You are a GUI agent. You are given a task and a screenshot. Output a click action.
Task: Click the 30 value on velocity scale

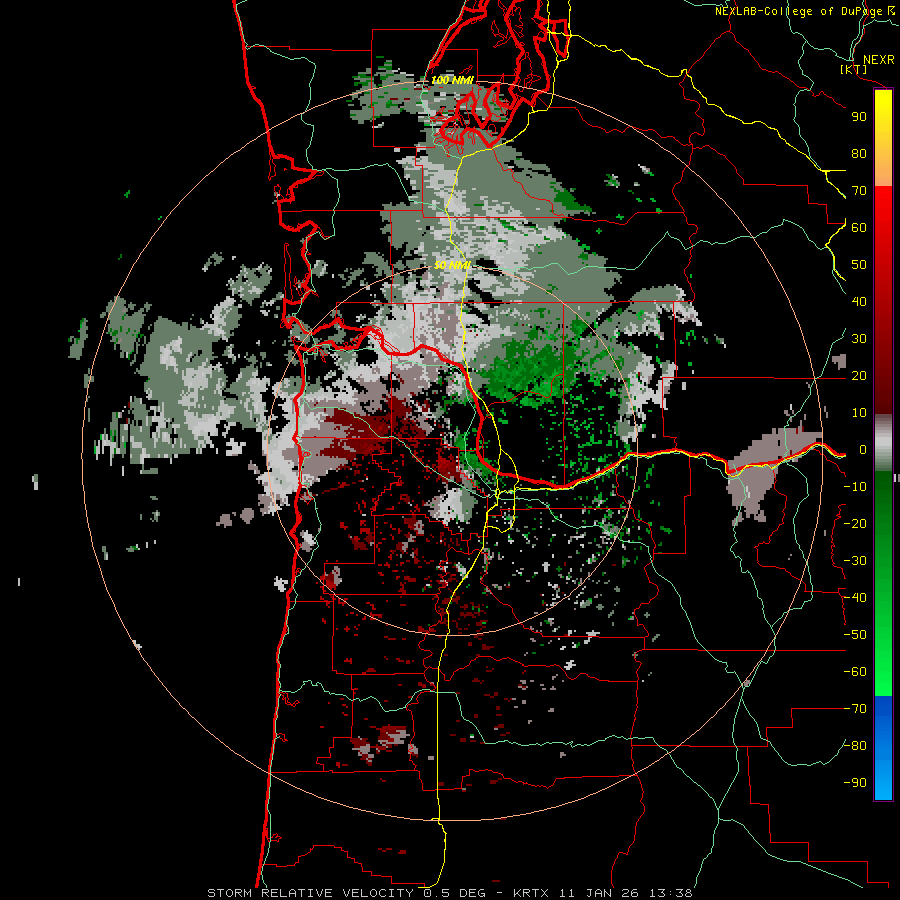coord(859,339)
